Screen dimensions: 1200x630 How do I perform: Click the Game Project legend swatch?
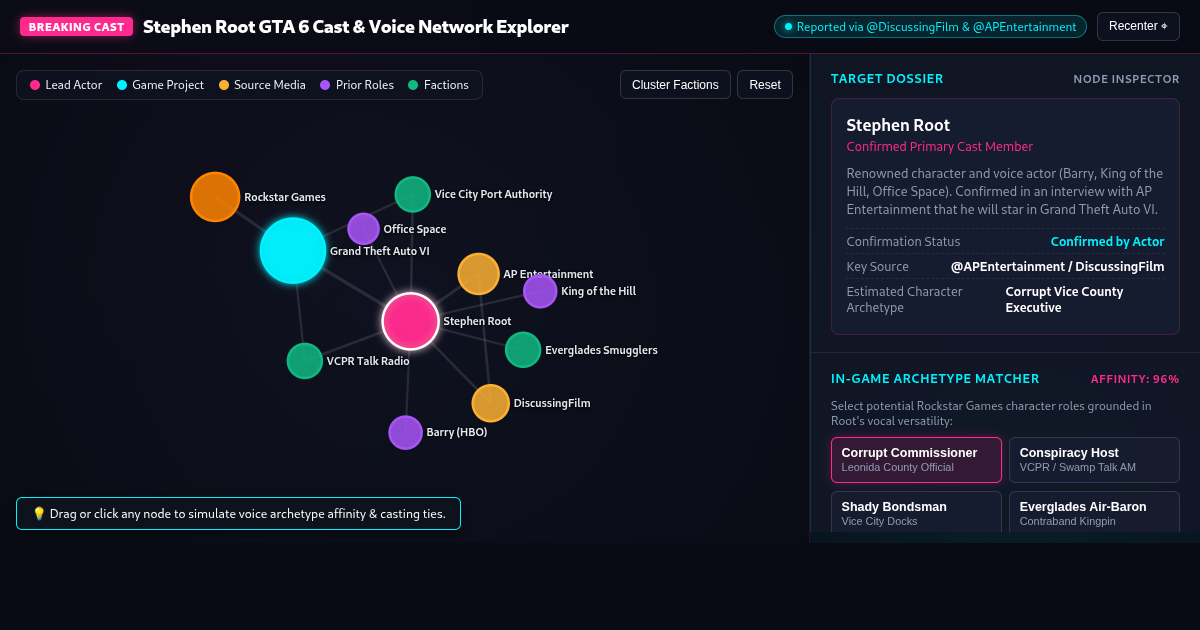tap(122, 85)
